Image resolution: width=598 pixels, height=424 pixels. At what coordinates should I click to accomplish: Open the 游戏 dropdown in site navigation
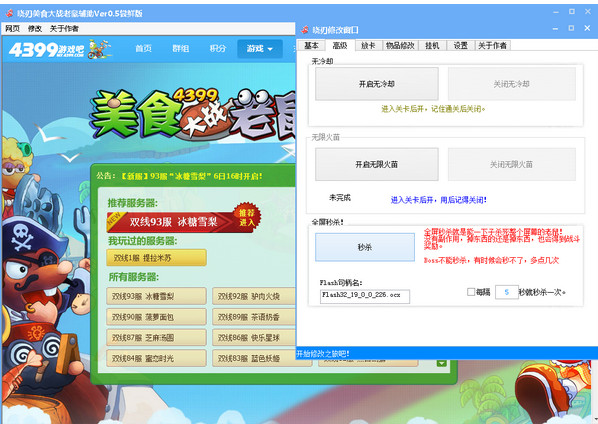(260, 49)
